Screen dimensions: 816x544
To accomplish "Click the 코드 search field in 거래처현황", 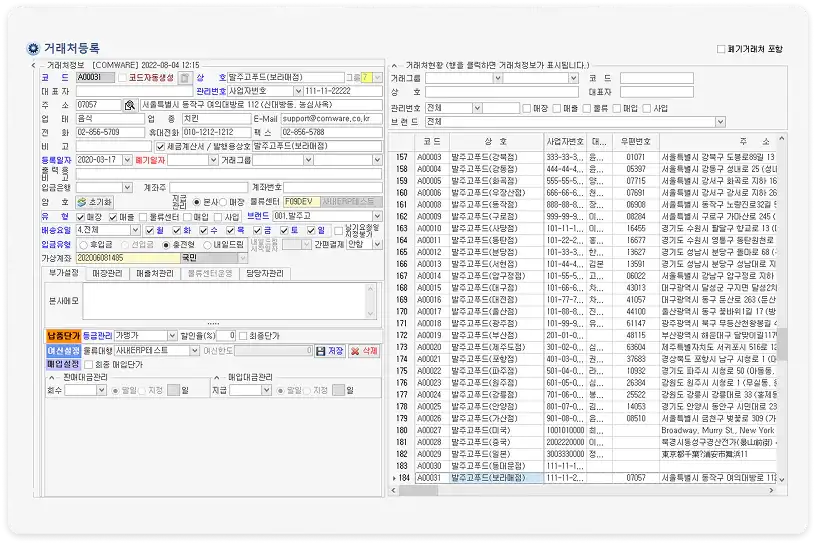I will tap(657, 79).
